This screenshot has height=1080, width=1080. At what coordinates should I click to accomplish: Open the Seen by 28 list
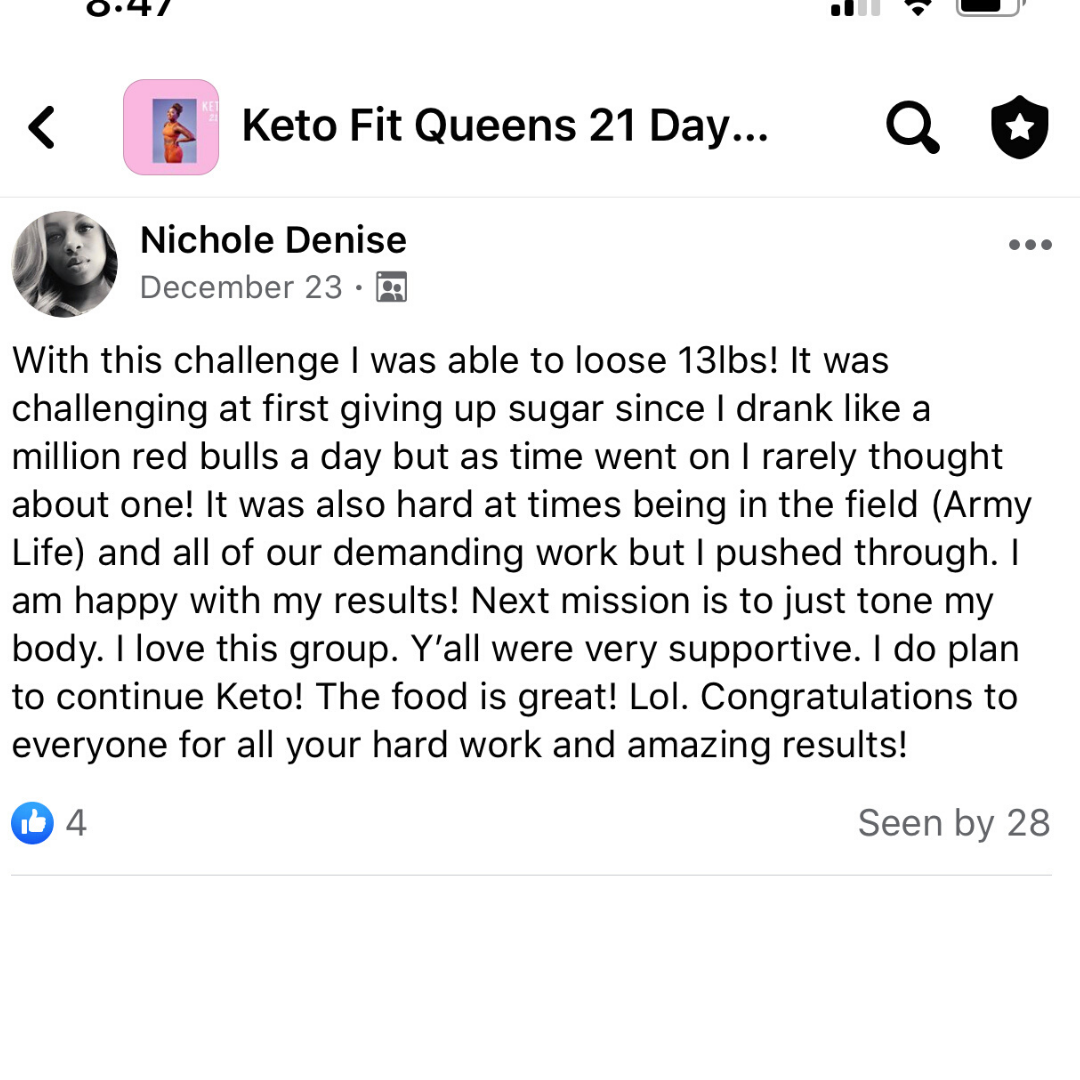click(x=954, y=823)
